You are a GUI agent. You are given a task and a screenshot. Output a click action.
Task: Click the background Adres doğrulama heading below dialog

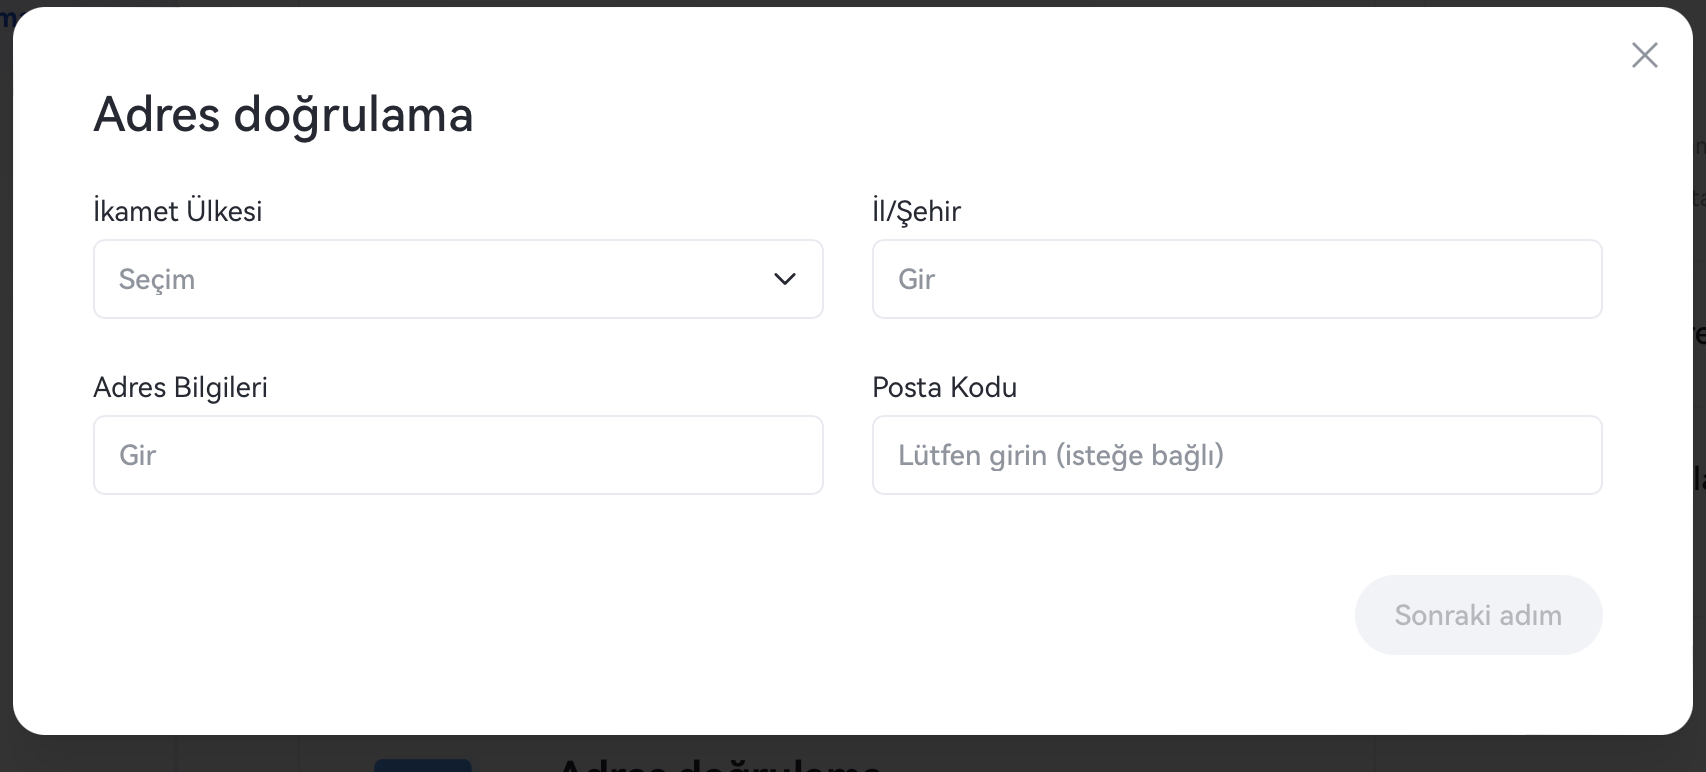[720, 765]
